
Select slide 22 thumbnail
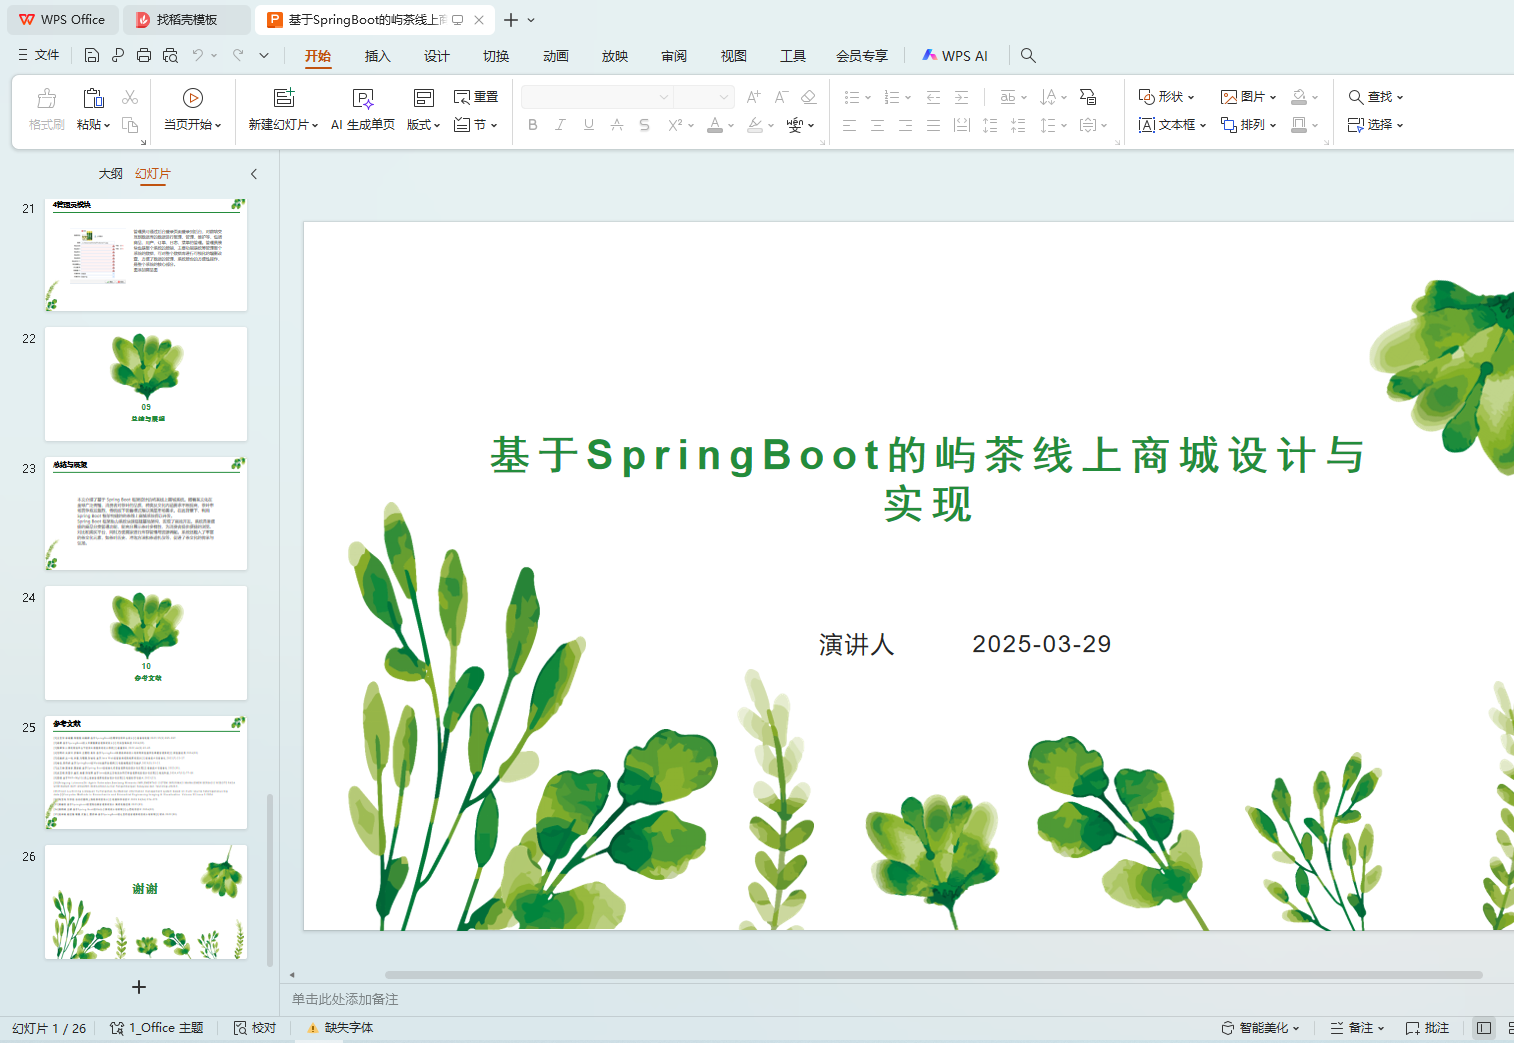tap(146, 384)
